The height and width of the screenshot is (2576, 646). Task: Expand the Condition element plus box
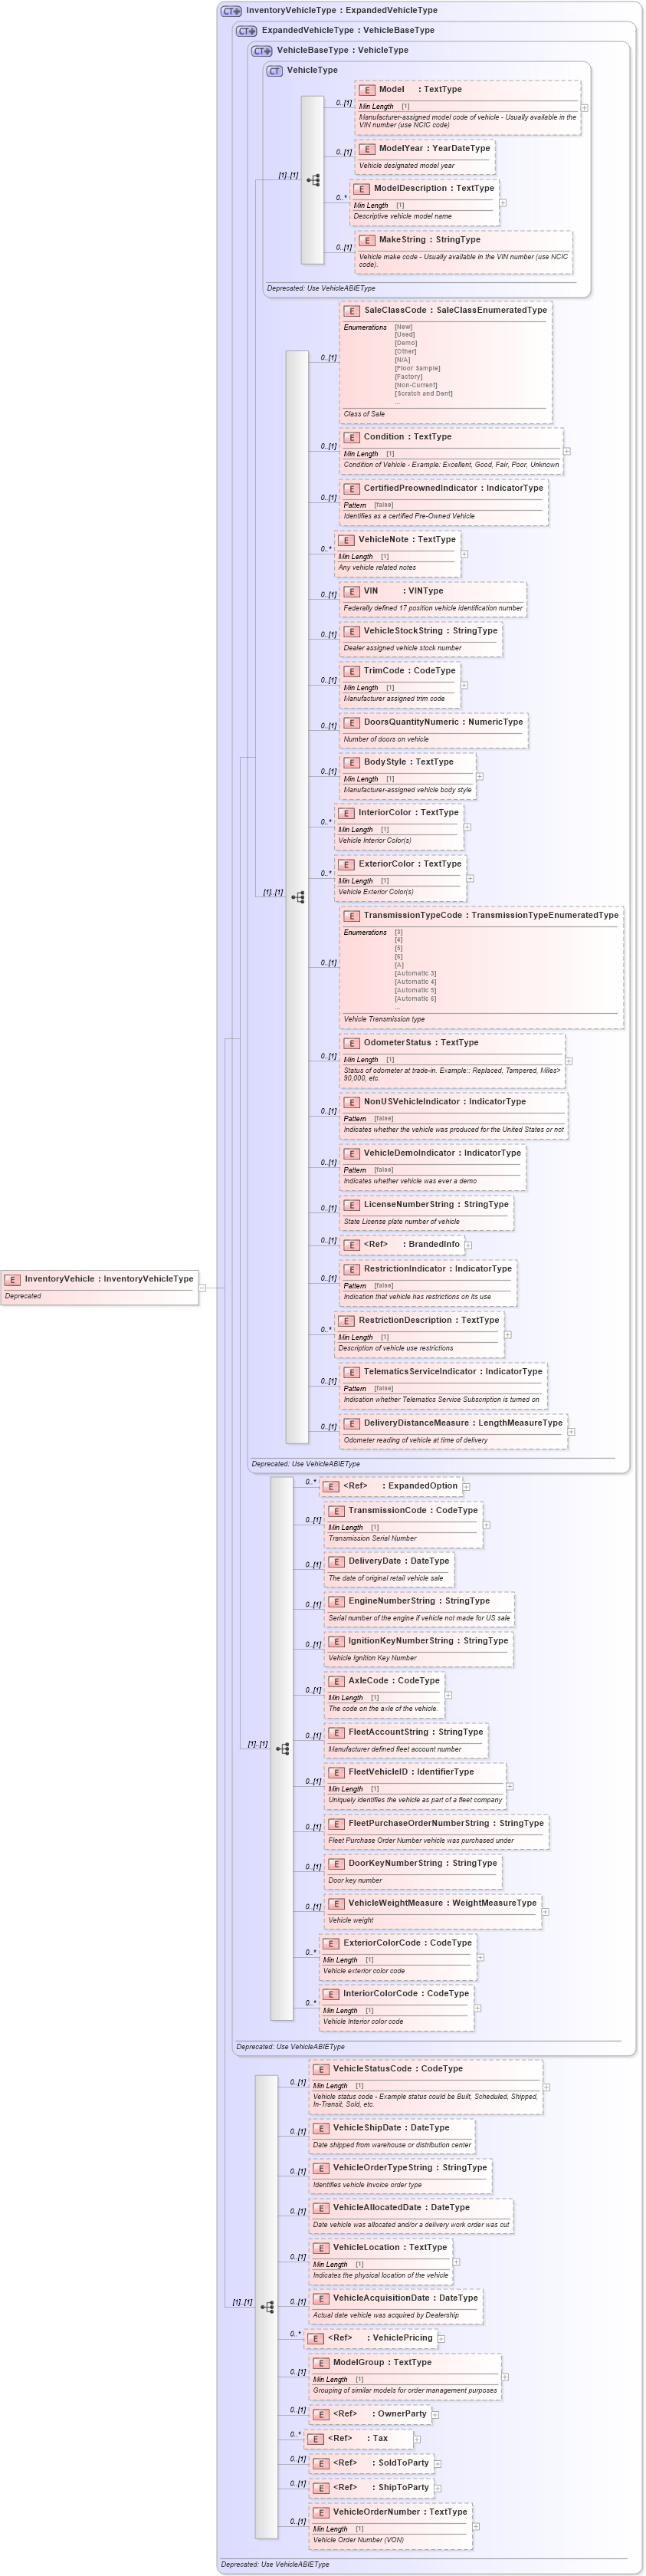pyautogui.click(x=567, y=451)
